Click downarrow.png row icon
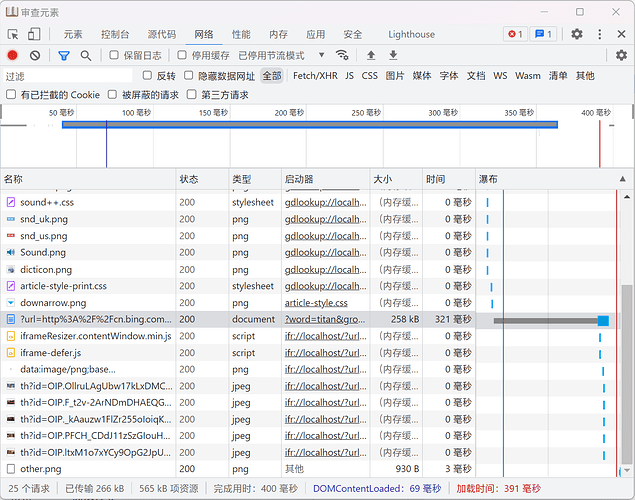 11,303
